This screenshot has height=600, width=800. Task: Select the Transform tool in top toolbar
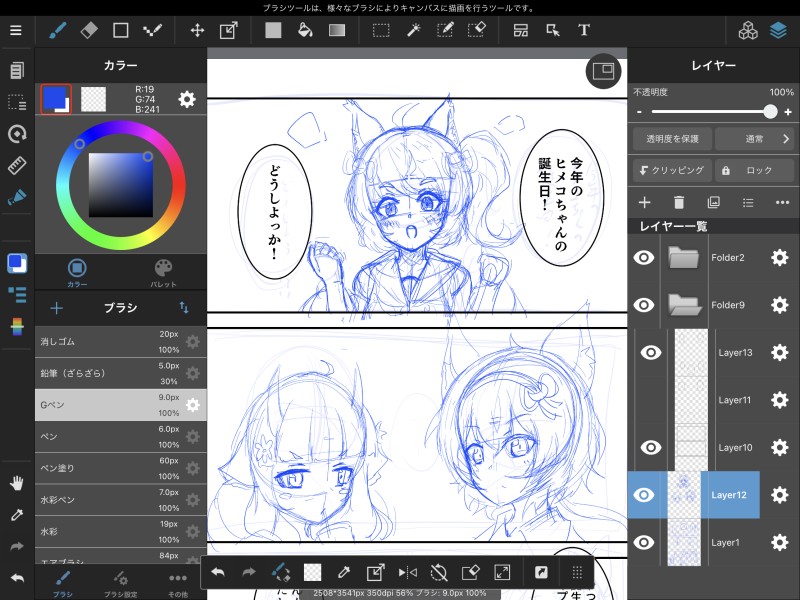point(229,31)
